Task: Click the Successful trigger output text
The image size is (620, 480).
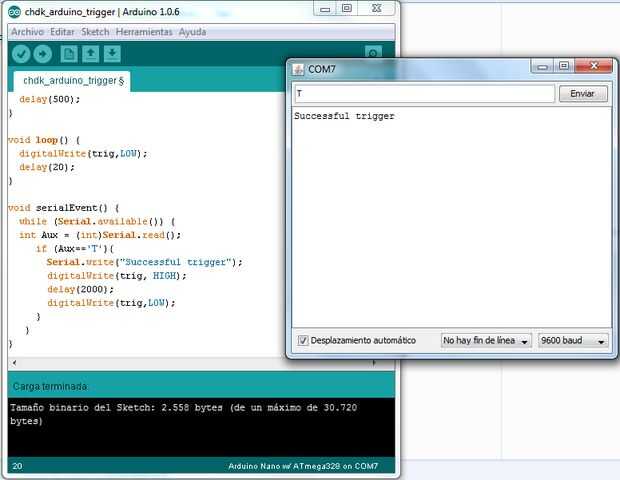Action: coord(344,116)
